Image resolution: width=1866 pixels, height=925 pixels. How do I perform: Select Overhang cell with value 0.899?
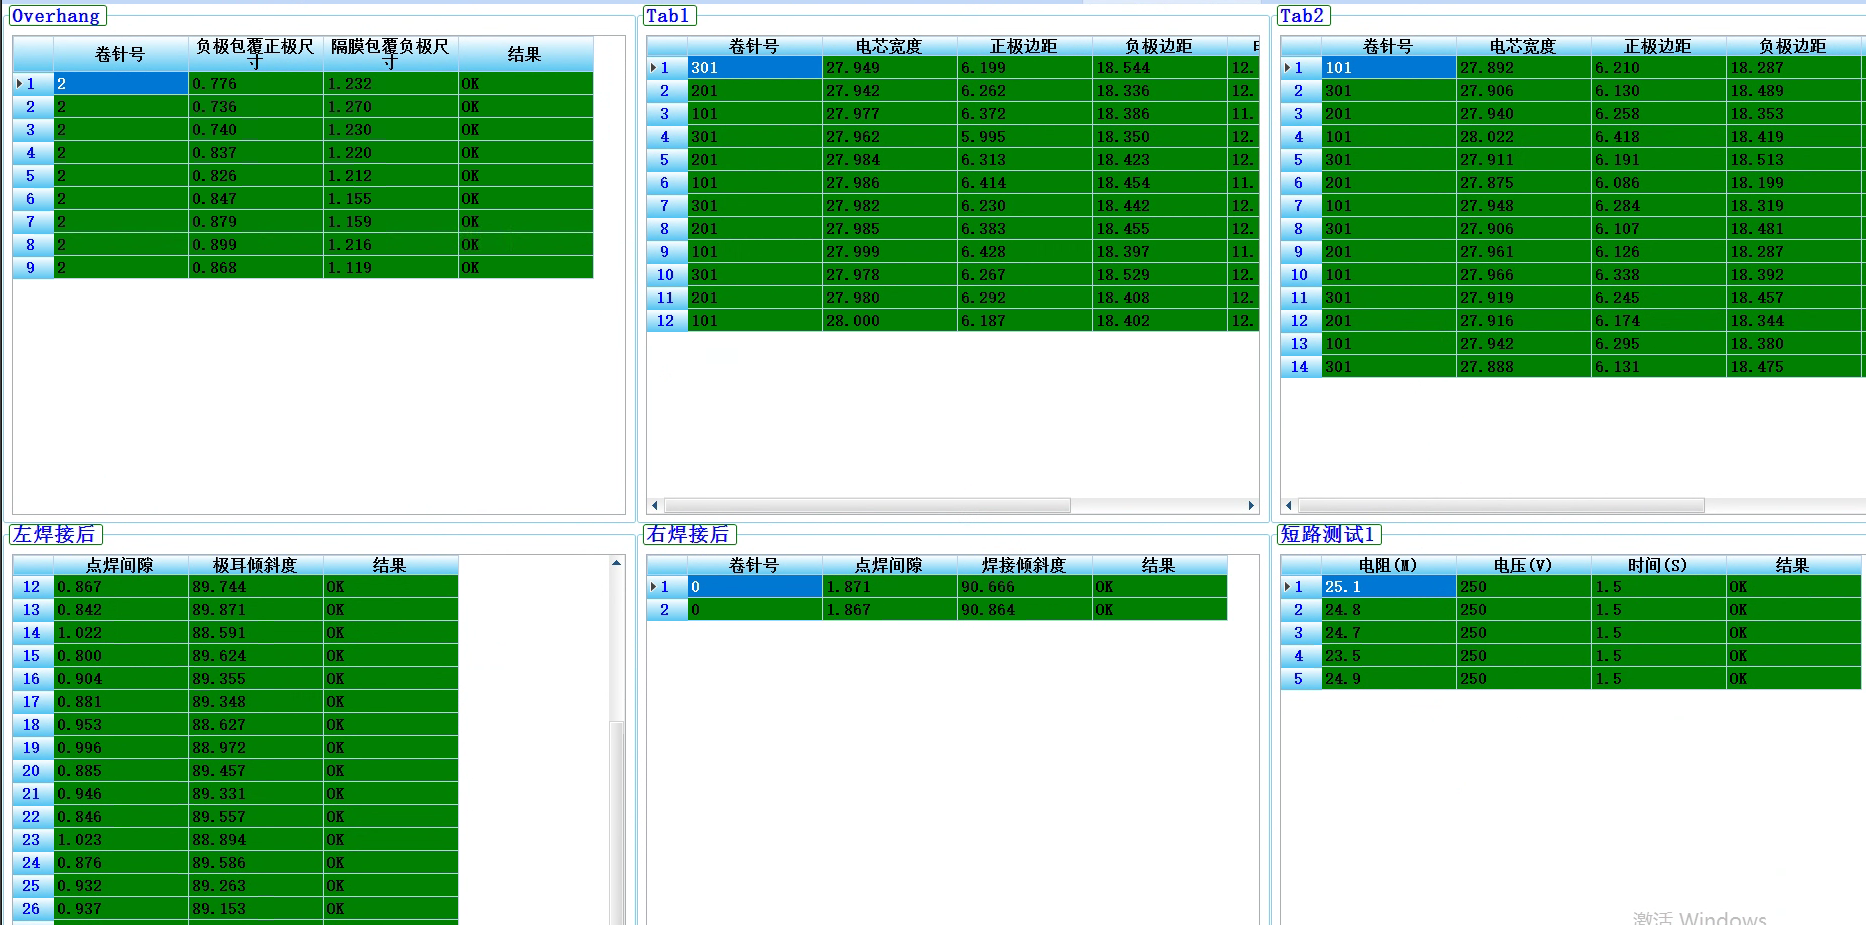coord(256,245)
